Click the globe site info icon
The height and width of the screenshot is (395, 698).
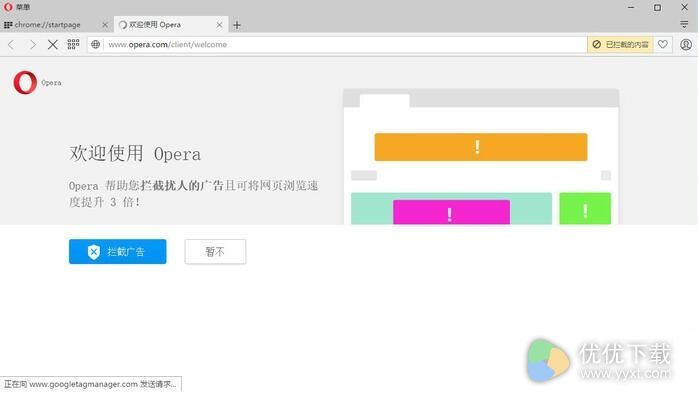click(95, 45)
